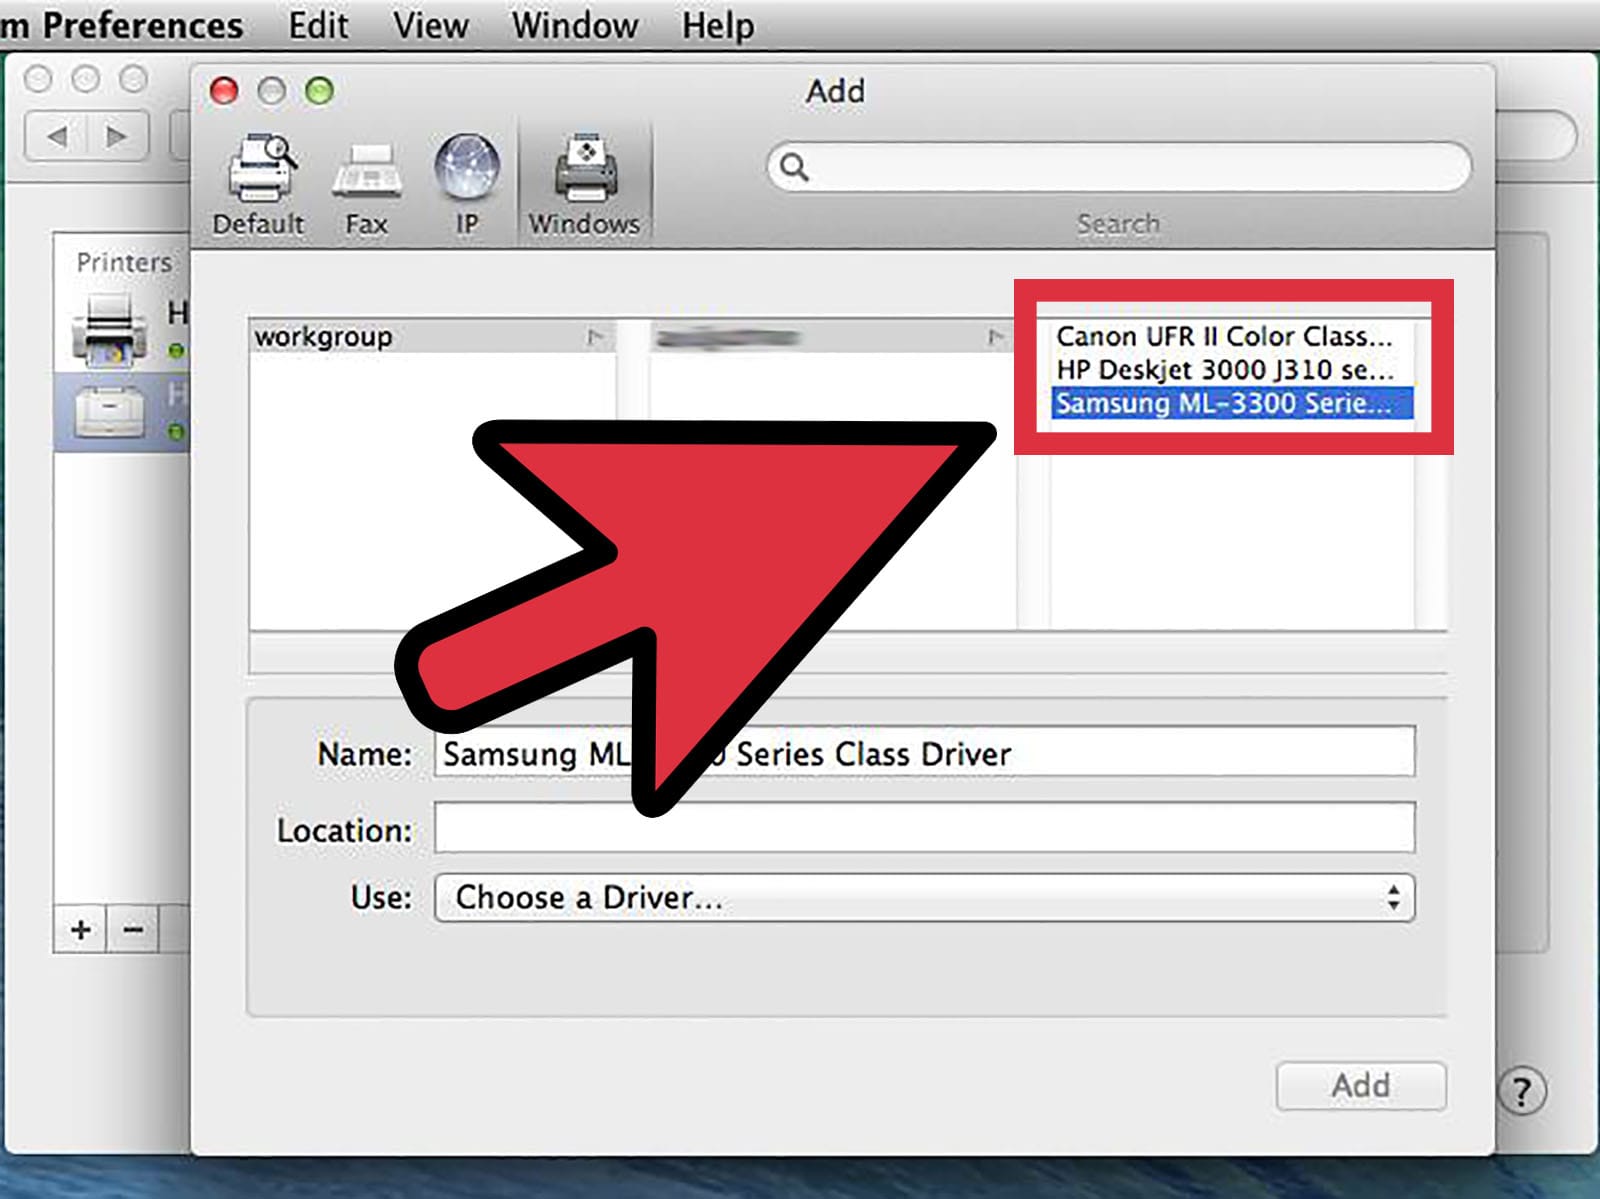This screenshot has width=1600, height=1199.
Task: Click the Search field in Add window
Action: click(x=1119, y=167)
